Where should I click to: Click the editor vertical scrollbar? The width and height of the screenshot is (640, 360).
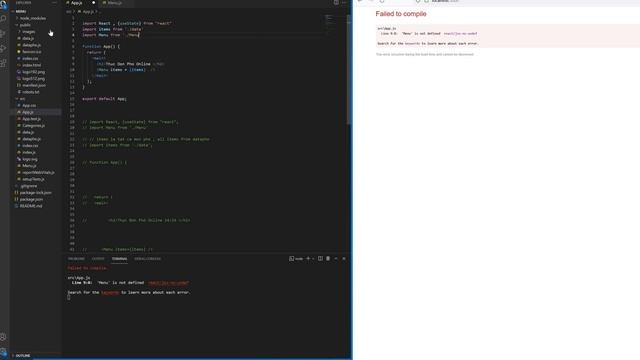coord(349,69)
